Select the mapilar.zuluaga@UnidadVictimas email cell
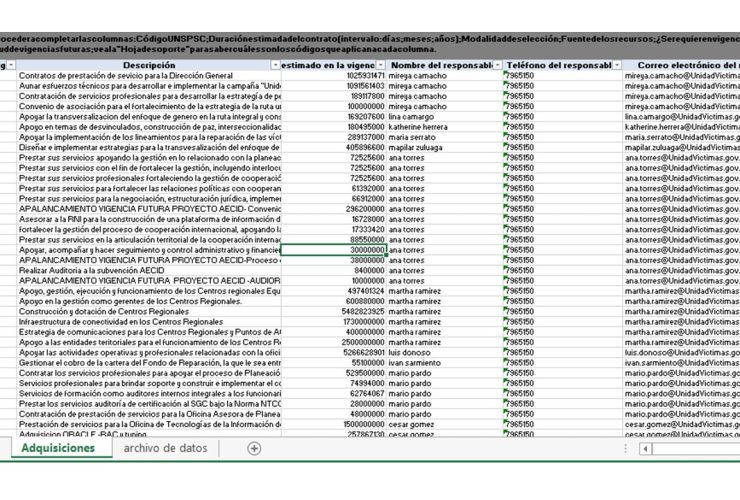Image resolution: width=740 pixels, height=500 pixels. (x=681, y=147)
